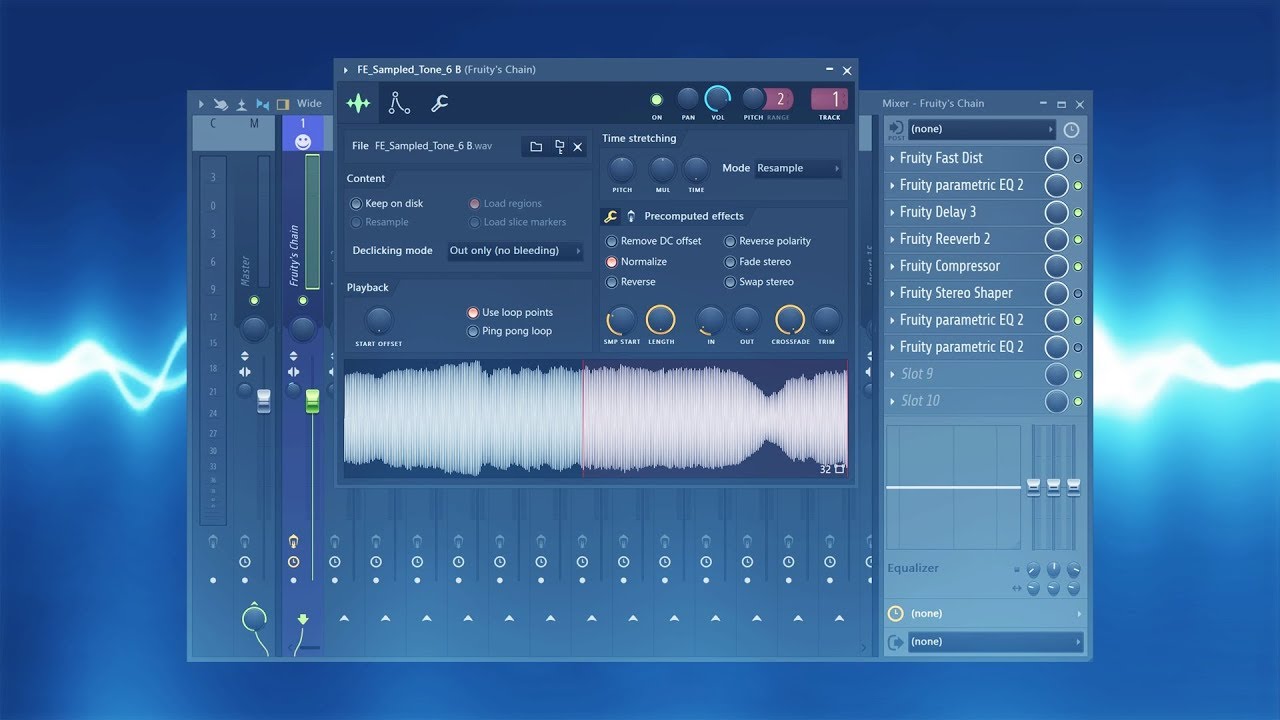The height and width of the screenshot is (720, 1280).
Task: Click the START OFFSET knob
Action: coord(378,320)
